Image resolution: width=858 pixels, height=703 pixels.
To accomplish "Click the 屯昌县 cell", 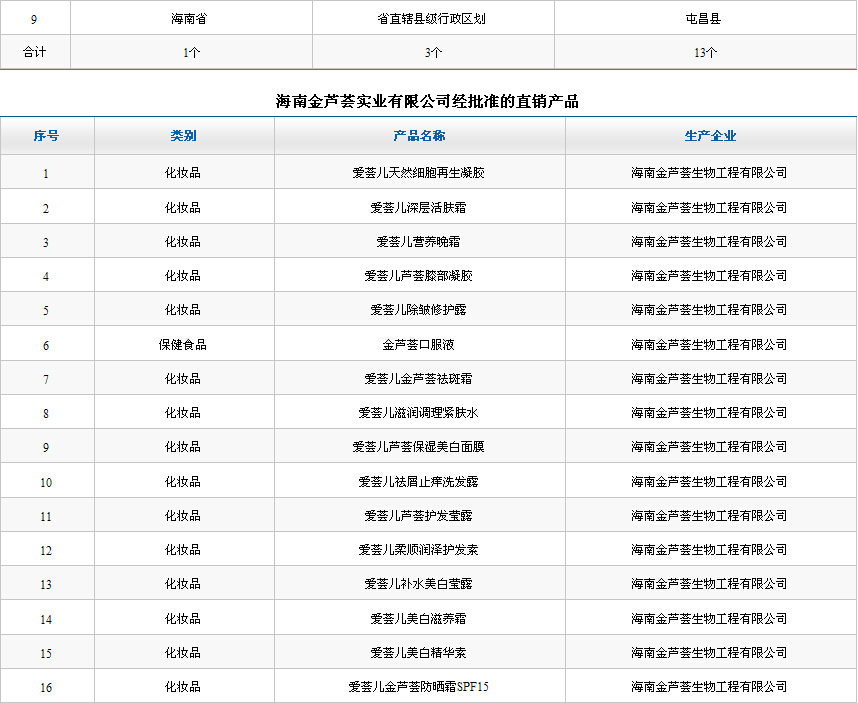I will click(704, 18).
